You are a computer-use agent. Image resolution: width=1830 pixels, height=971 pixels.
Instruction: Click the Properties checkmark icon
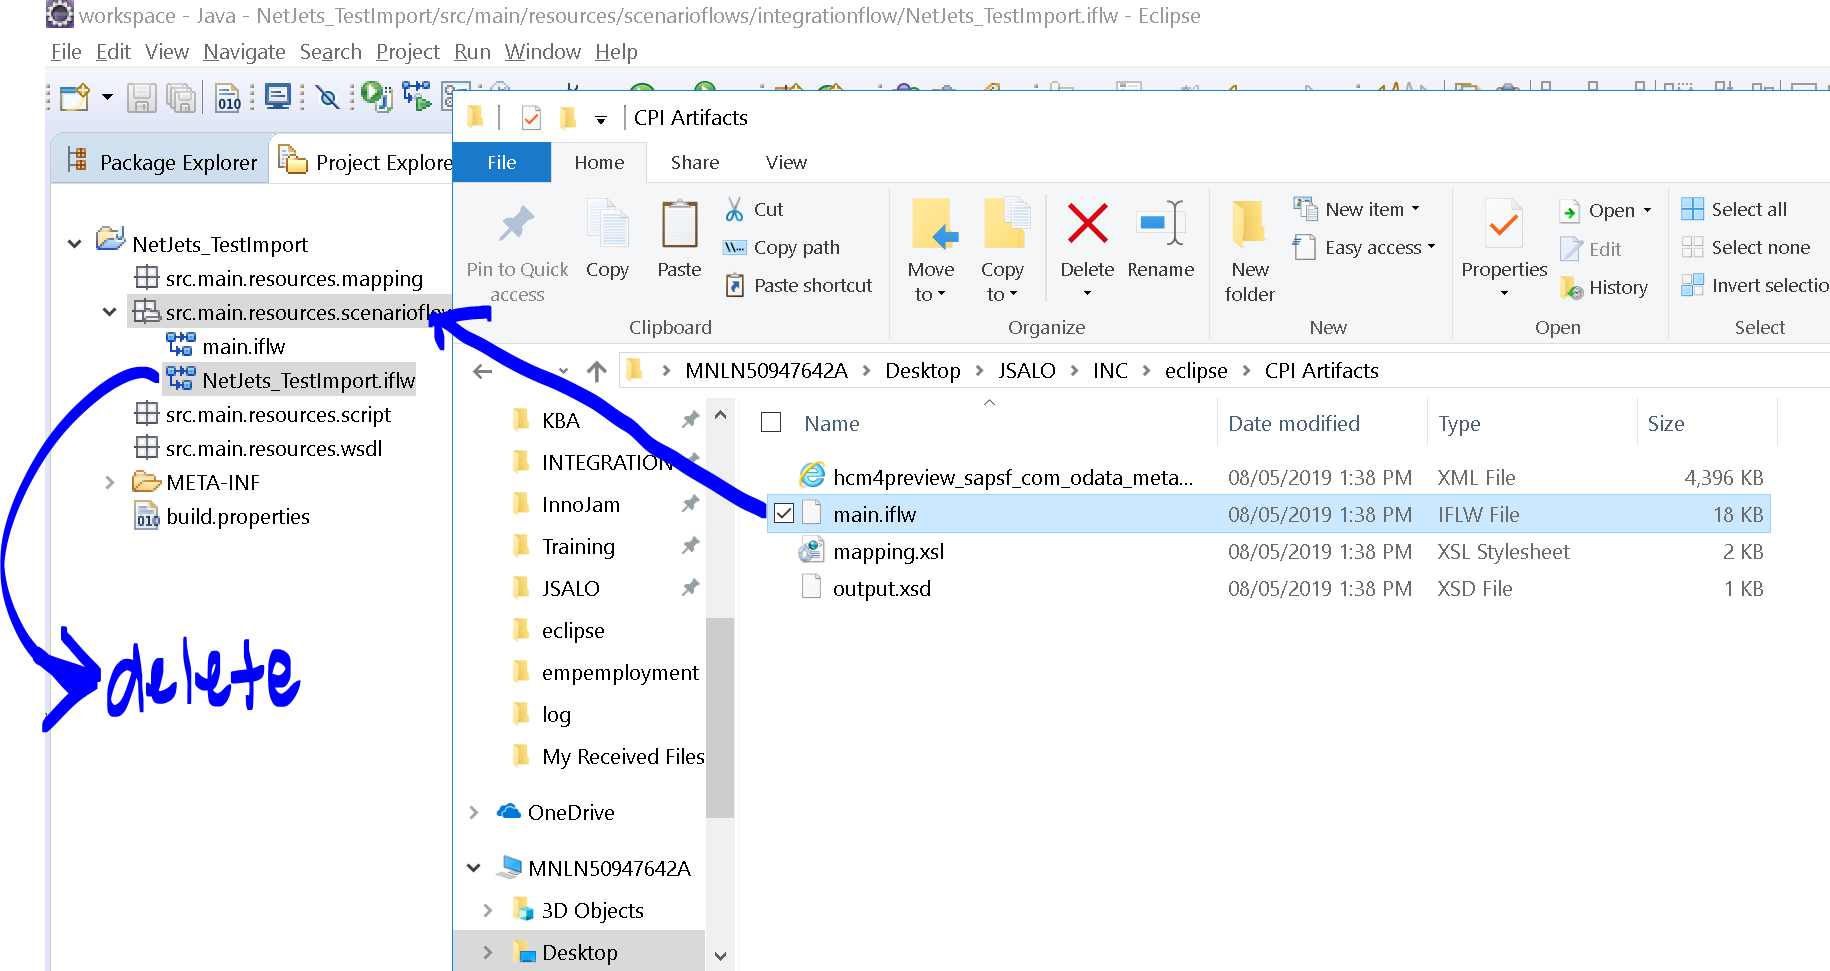(x=1504, y=224)
